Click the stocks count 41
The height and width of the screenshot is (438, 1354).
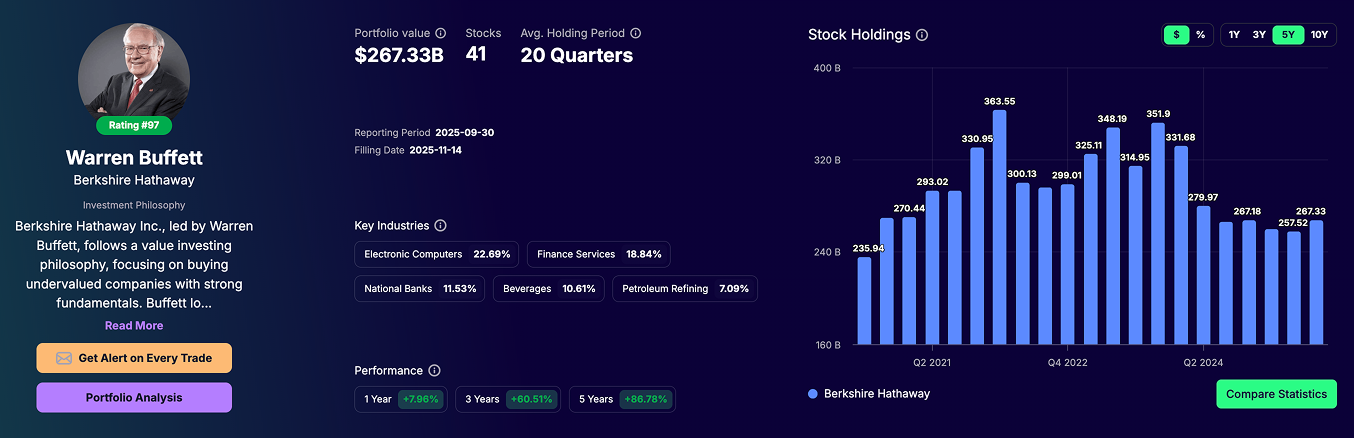[476, 55]
